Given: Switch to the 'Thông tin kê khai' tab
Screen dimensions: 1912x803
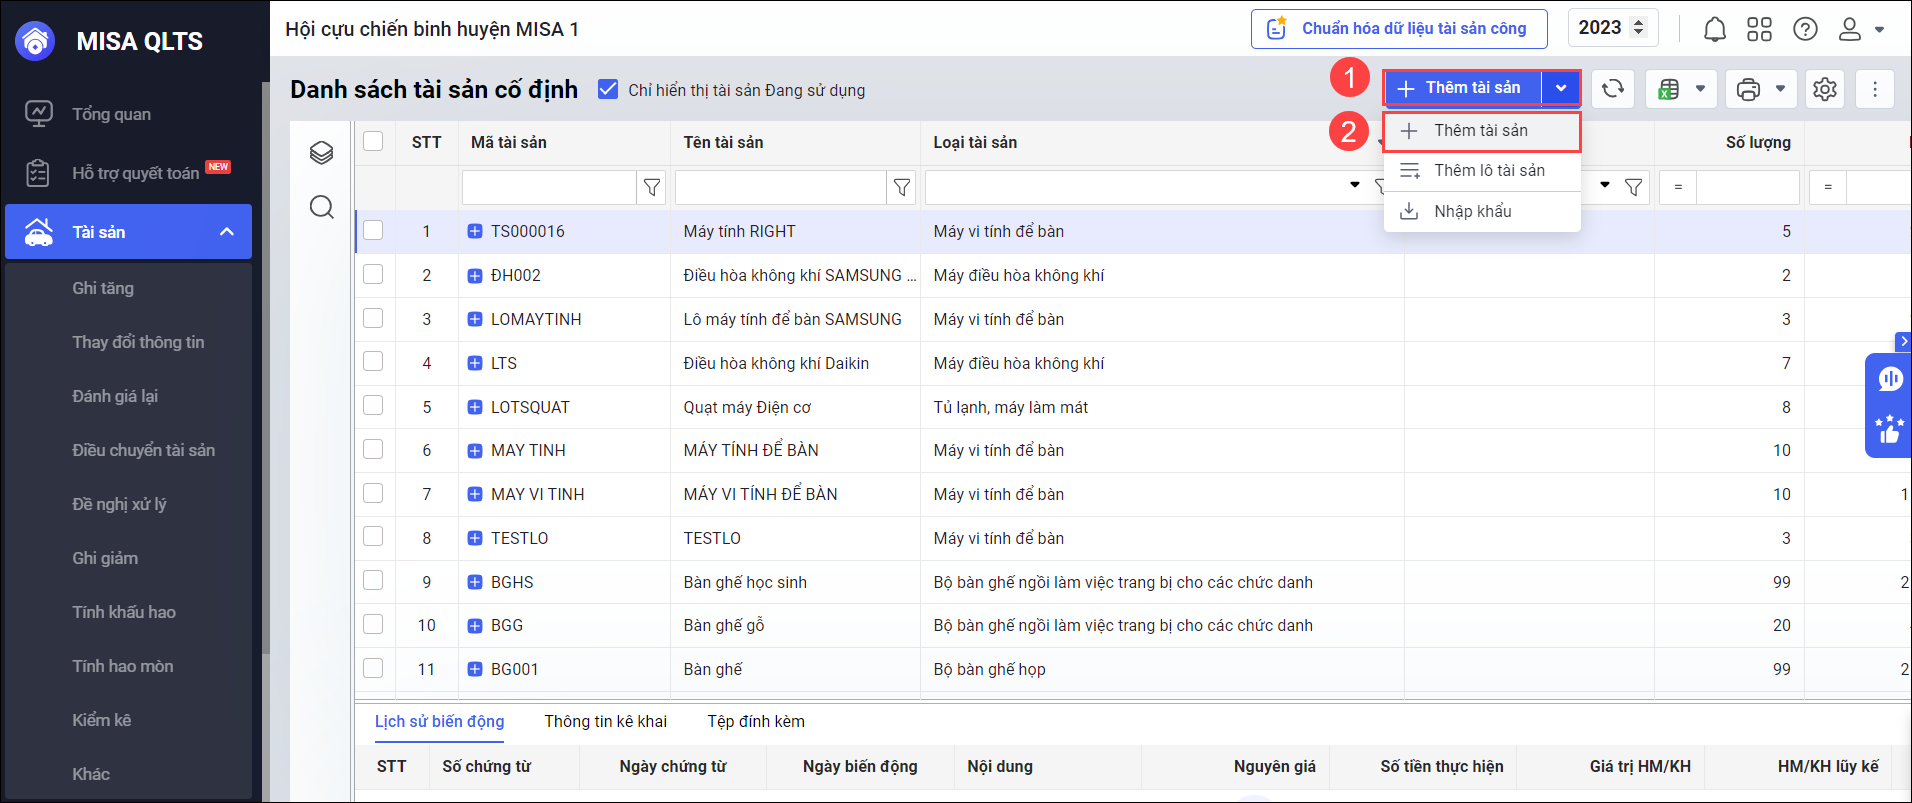Looking at the screenshot, I should 605,721.
